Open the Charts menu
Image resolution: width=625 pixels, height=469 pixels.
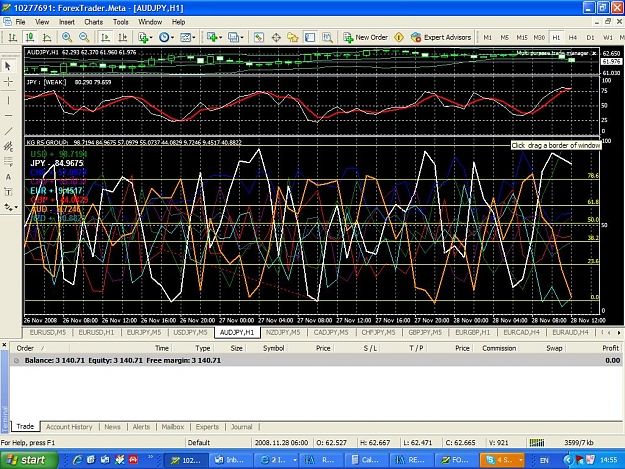click(93, 22)
